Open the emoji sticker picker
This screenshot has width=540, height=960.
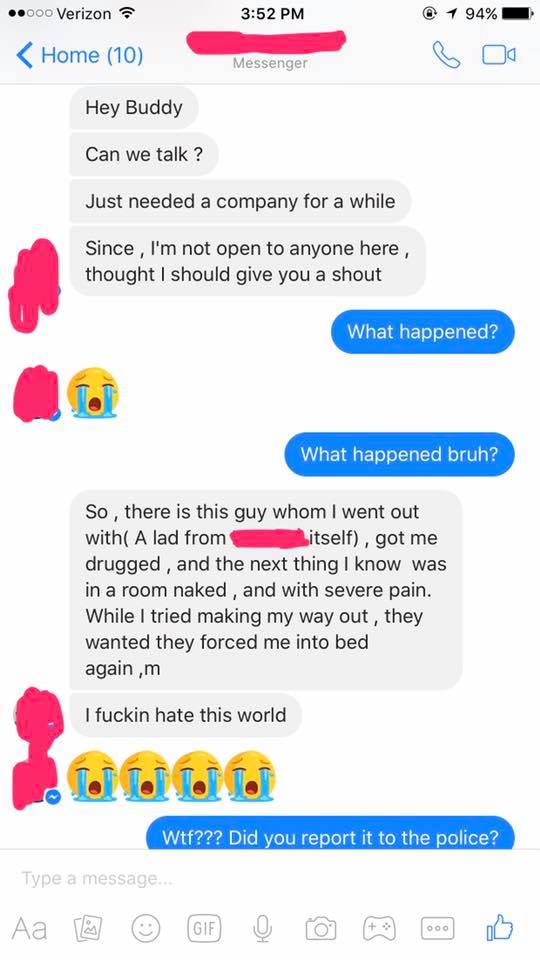point(146,928)
